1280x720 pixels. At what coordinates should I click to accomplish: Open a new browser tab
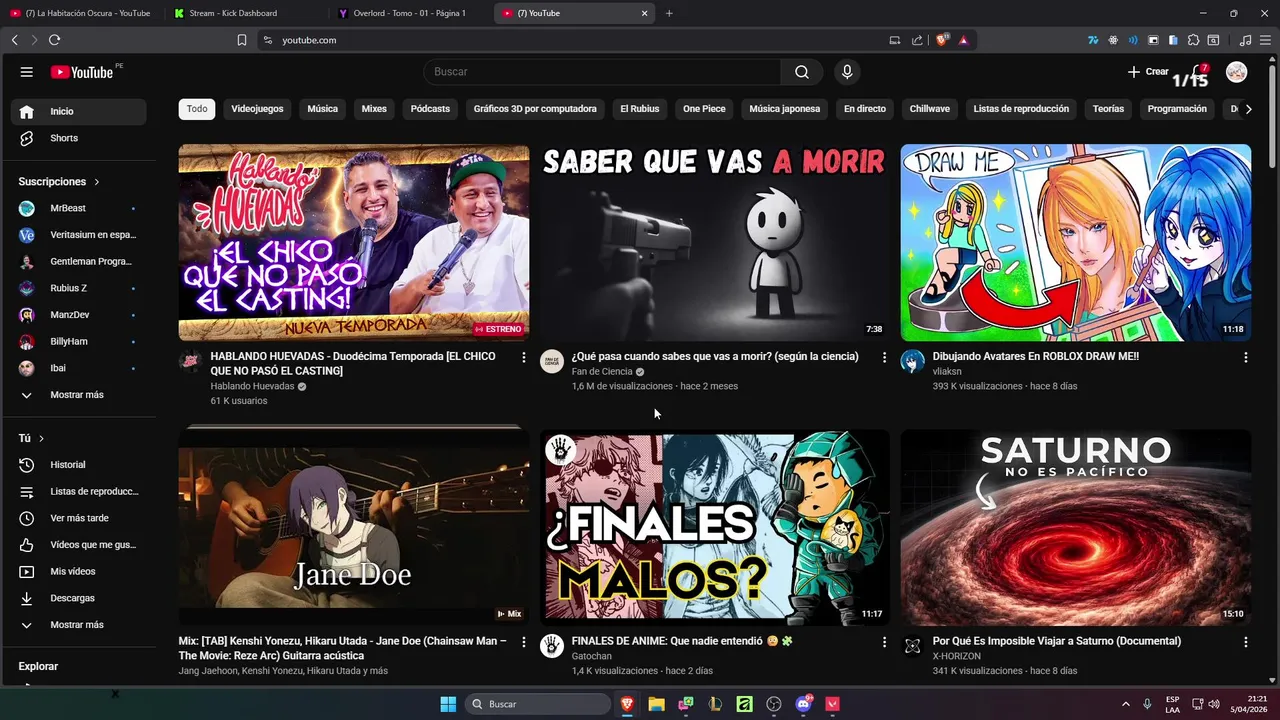[669, 13]
